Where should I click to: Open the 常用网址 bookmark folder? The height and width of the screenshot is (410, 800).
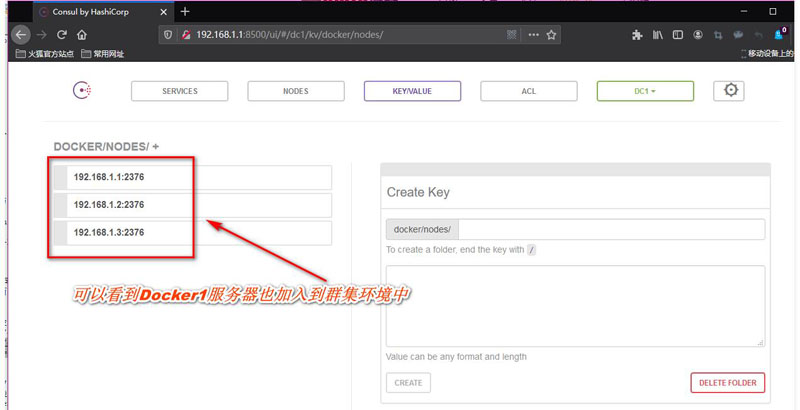(103, 54)
